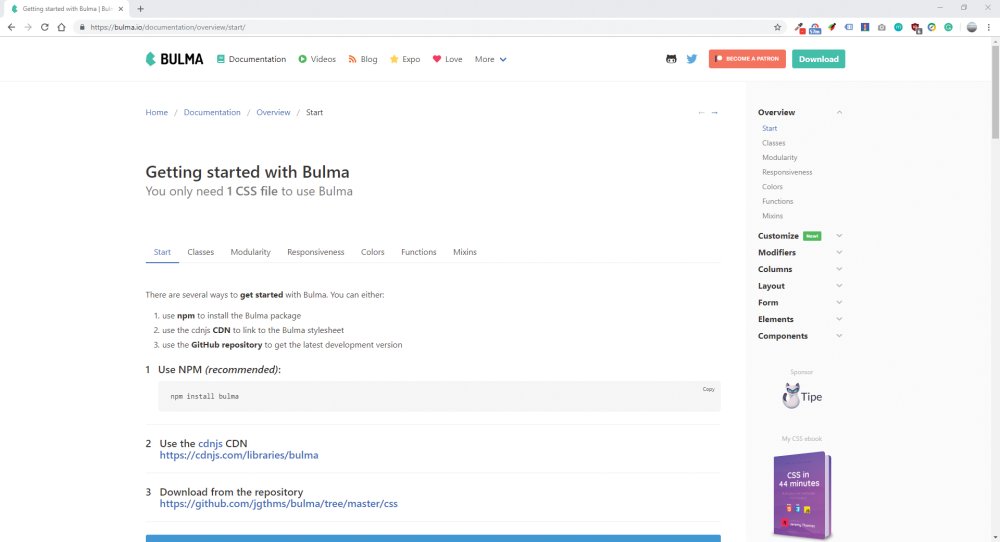Switch to the Responsiveness tab
Viewport: 1000px width, 542px height.
pyautogui.click(x=315, y=252)
